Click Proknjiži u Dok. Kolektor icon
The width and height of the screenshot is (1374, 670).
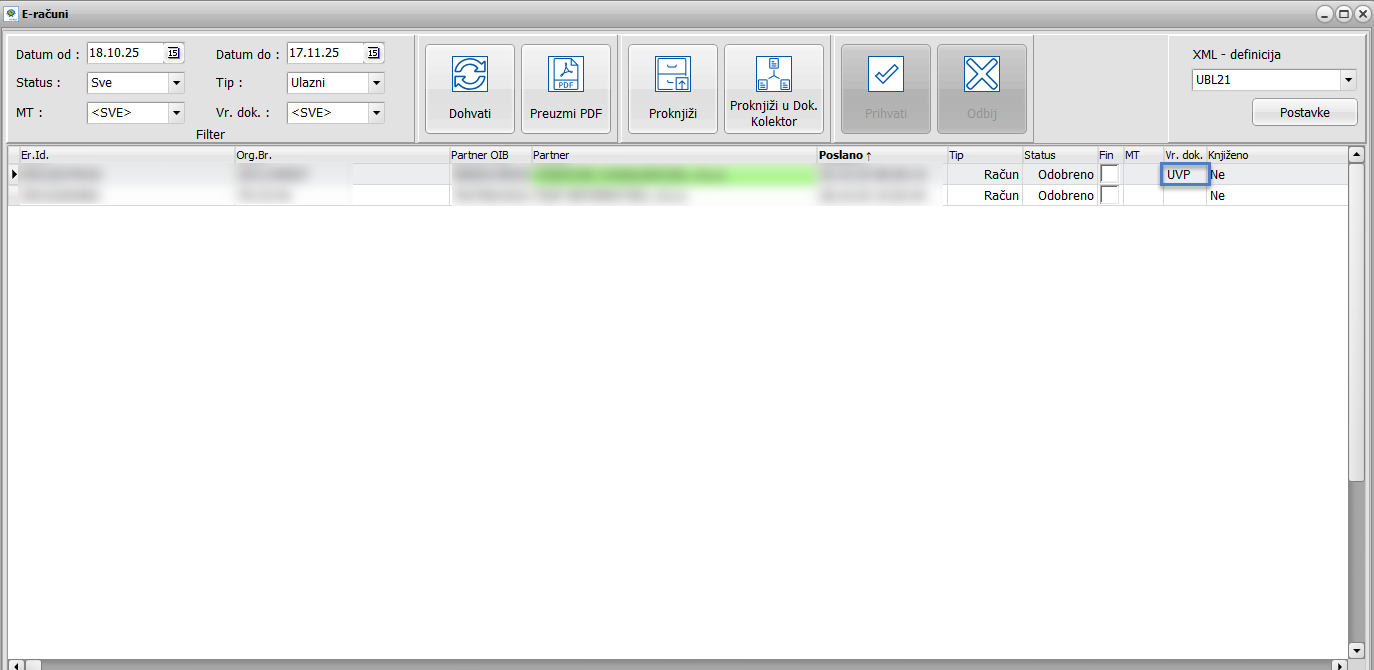(x=773, y=74)
